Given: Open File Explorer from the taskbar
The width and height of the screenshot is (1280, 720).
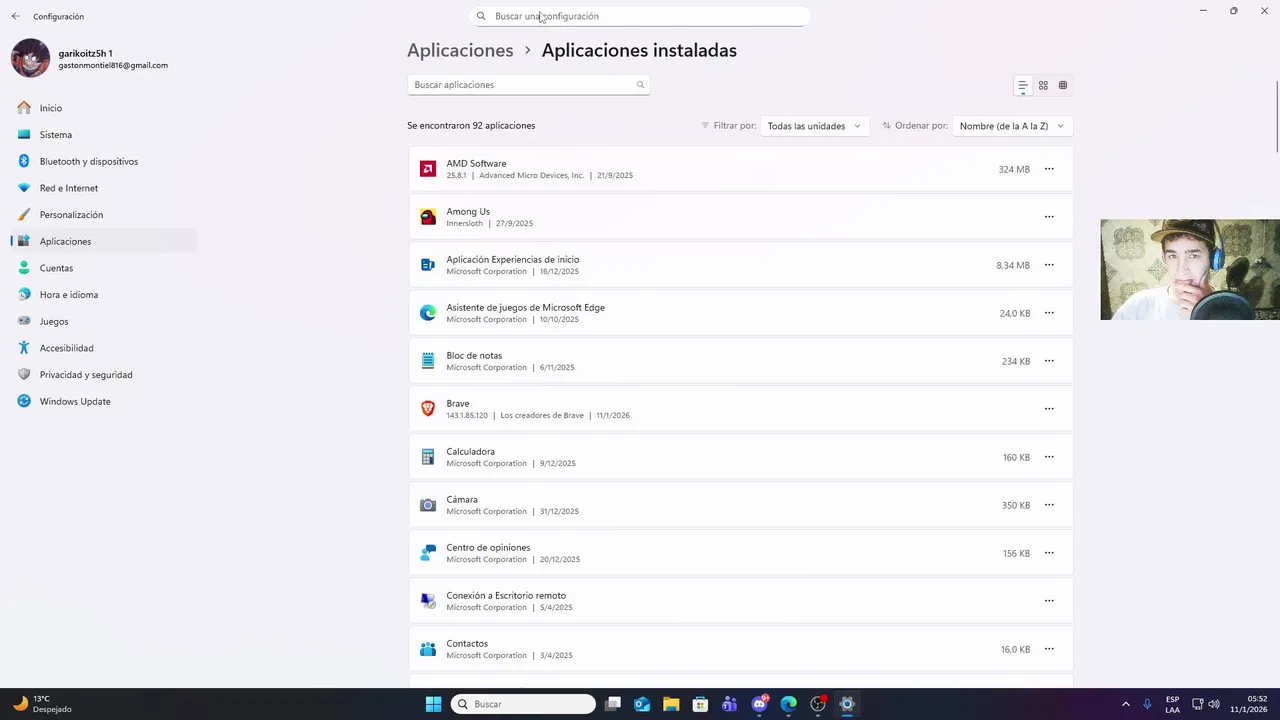Looking at the screenshot, I should (671, 704).
